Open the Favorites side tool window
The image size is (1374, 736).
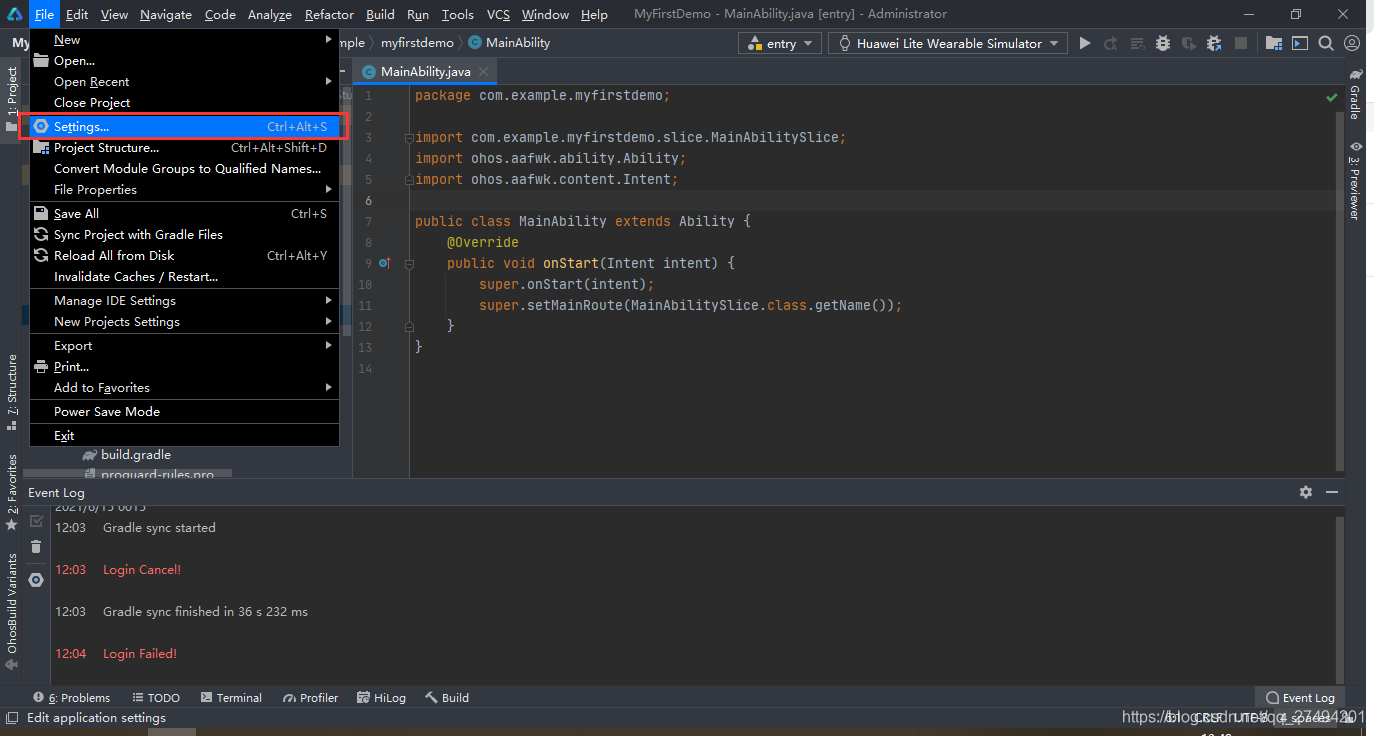pyautogui.click(x=12, y=492)
